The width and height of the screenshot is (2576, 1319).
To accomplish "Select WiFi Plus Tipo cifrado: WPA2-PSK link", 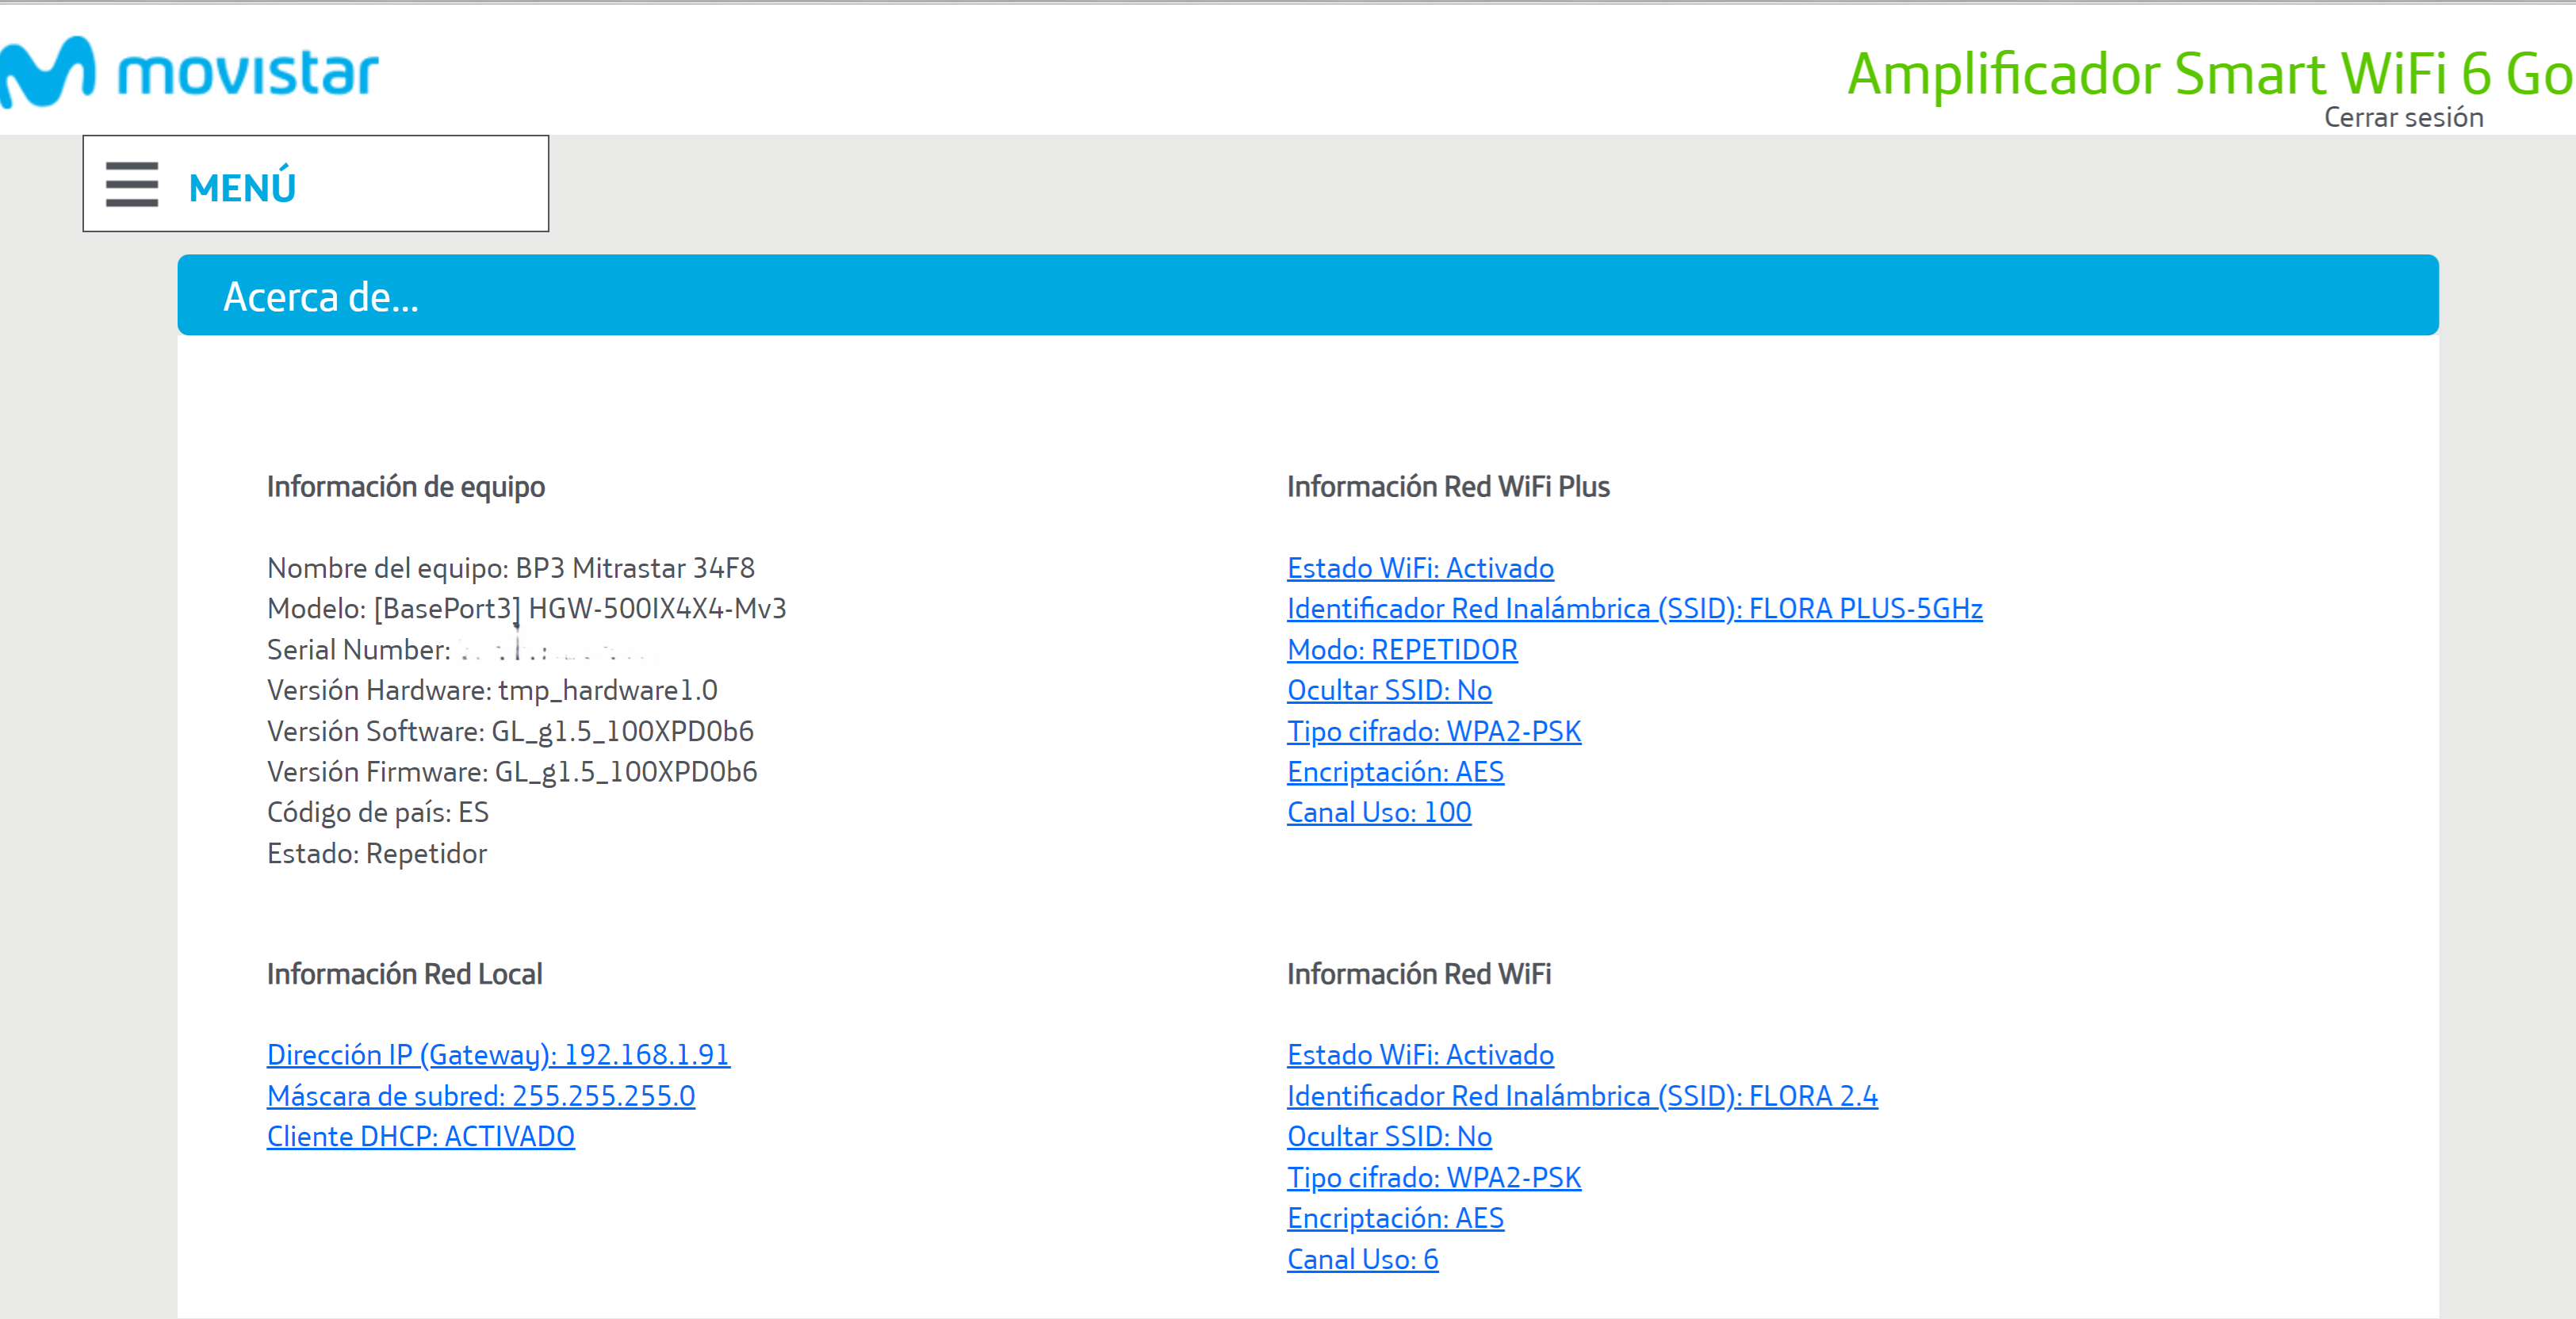I will click(x=1434, y=731).
